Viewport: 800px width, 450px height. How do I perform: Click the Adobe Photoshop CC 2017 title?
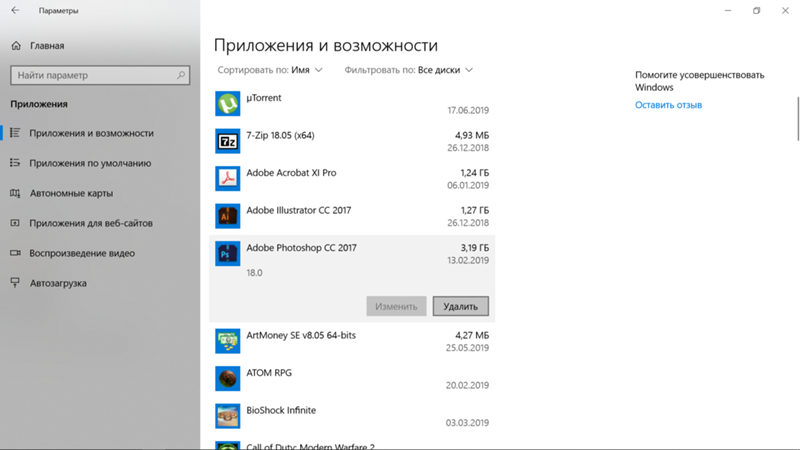click(x=302, y=248)
